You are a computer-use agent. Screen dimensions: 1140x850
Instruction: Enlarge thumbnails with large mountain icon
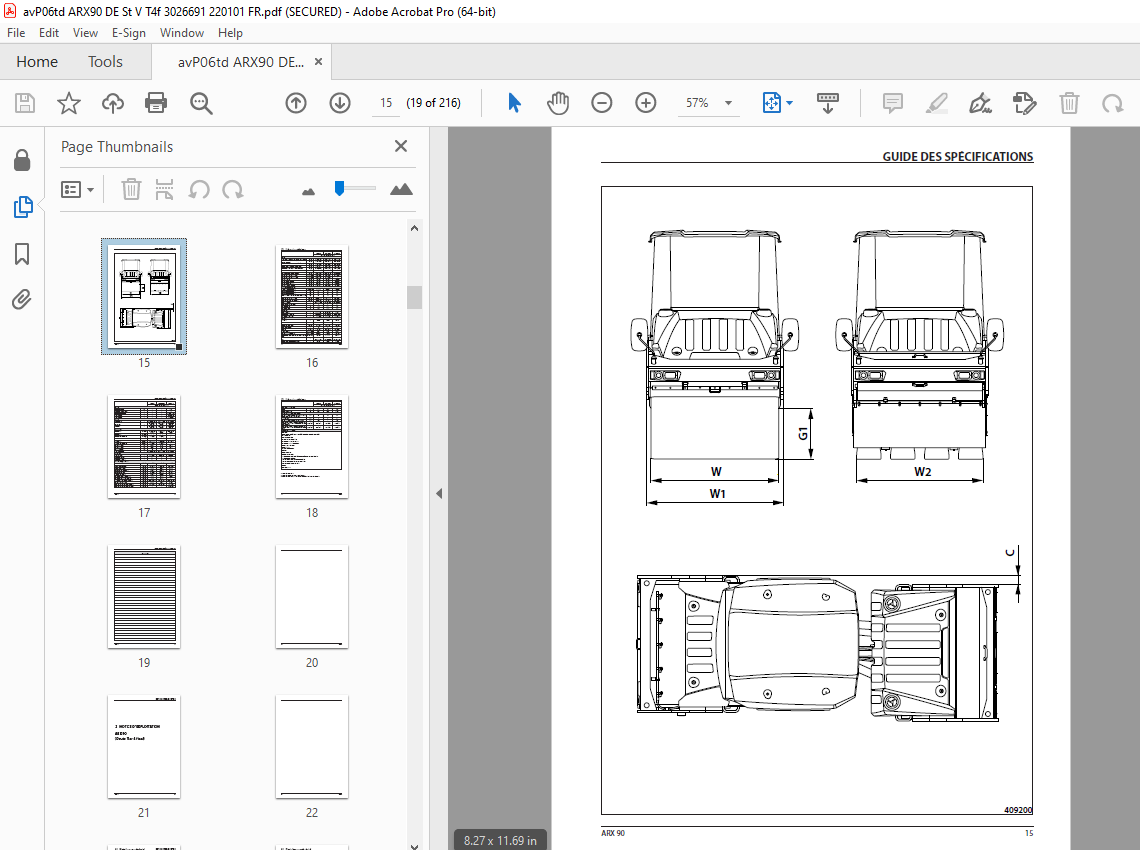(401, 190)
